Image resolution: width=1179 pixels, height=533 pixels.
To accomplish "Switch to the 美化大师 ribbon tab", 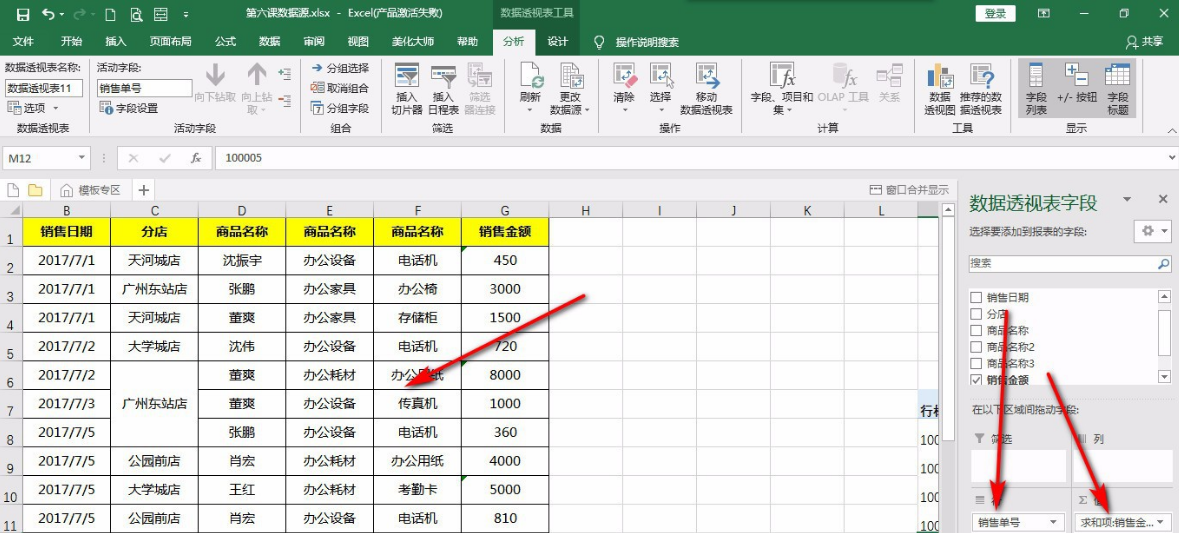I will pos(413,41).
